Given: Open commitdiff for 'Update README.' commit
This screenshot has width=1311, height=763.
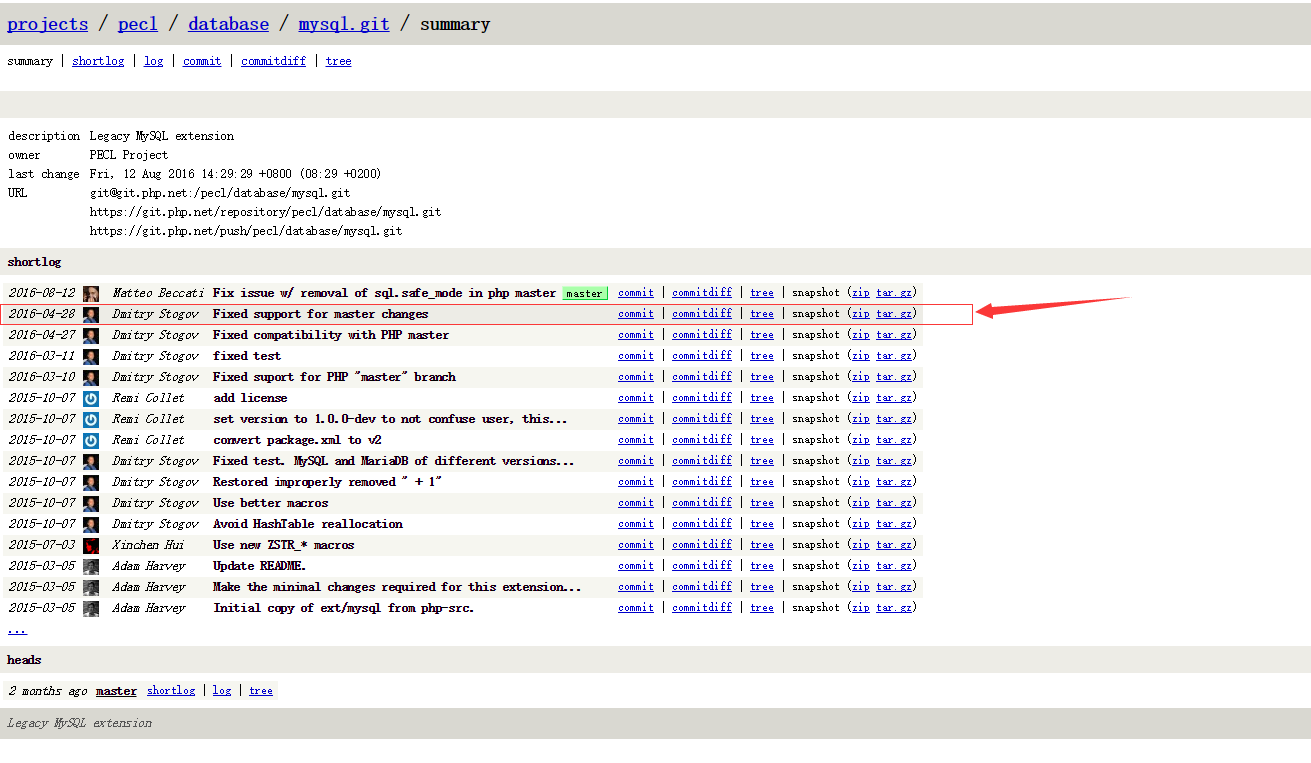Looking at the screenshot, I should point(702,566).
